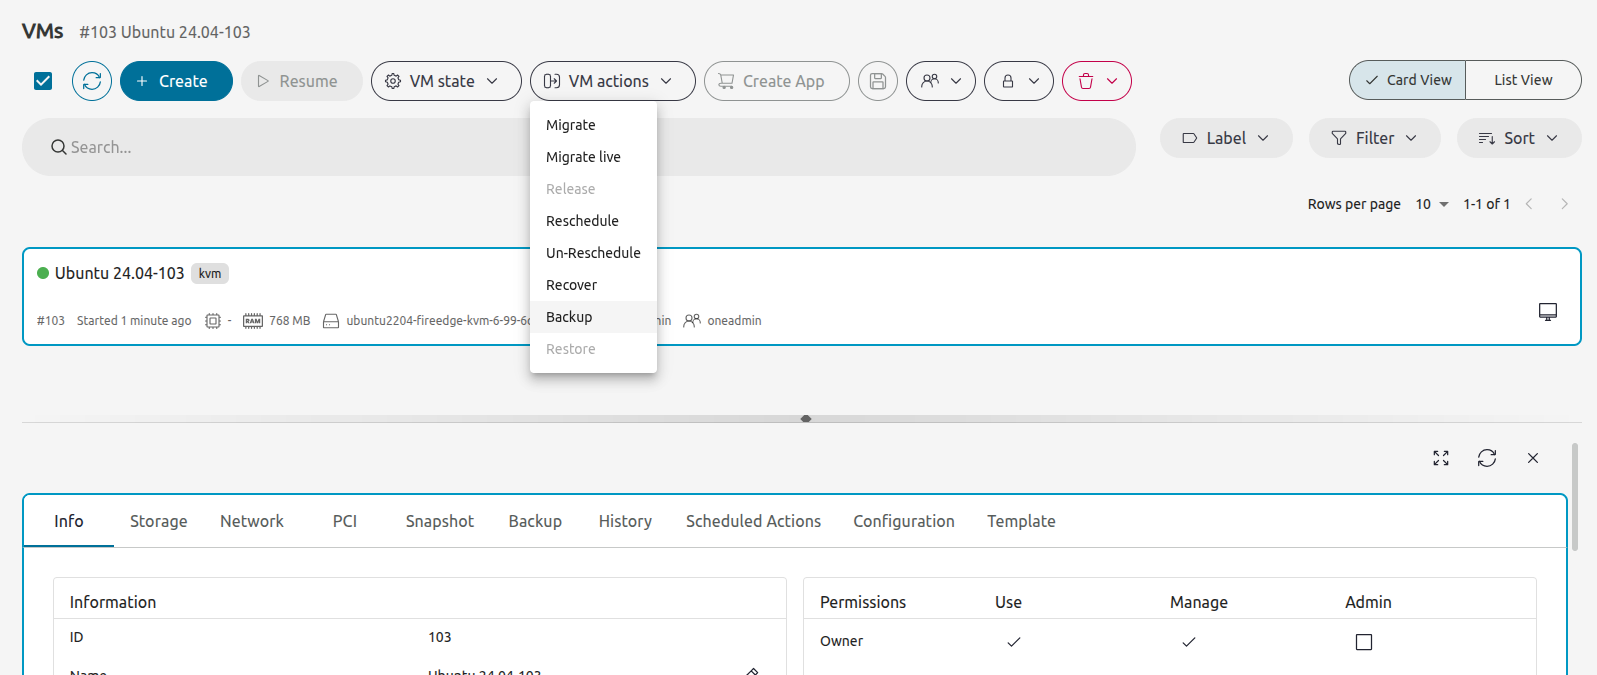Open the Template tab
The image size is (1597, 675).
(1021, 521)
